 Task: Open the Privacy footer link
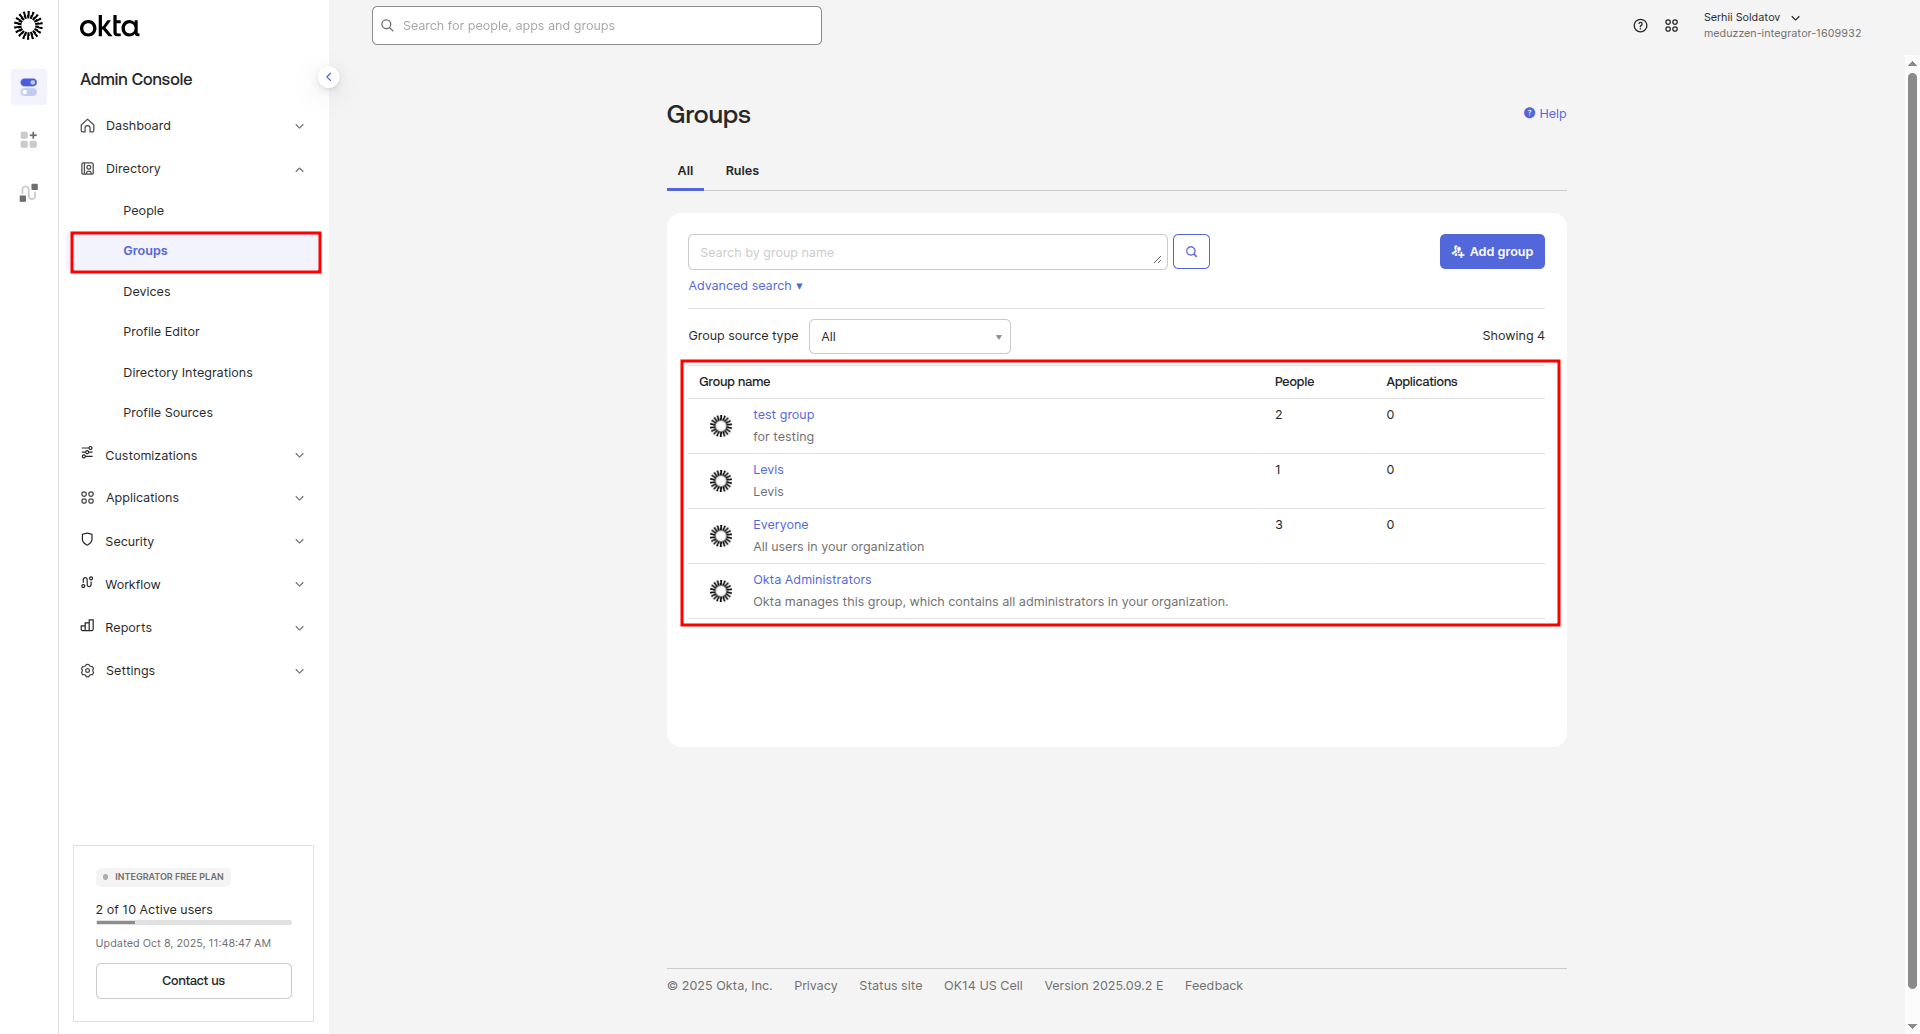[x=816, y=986]
